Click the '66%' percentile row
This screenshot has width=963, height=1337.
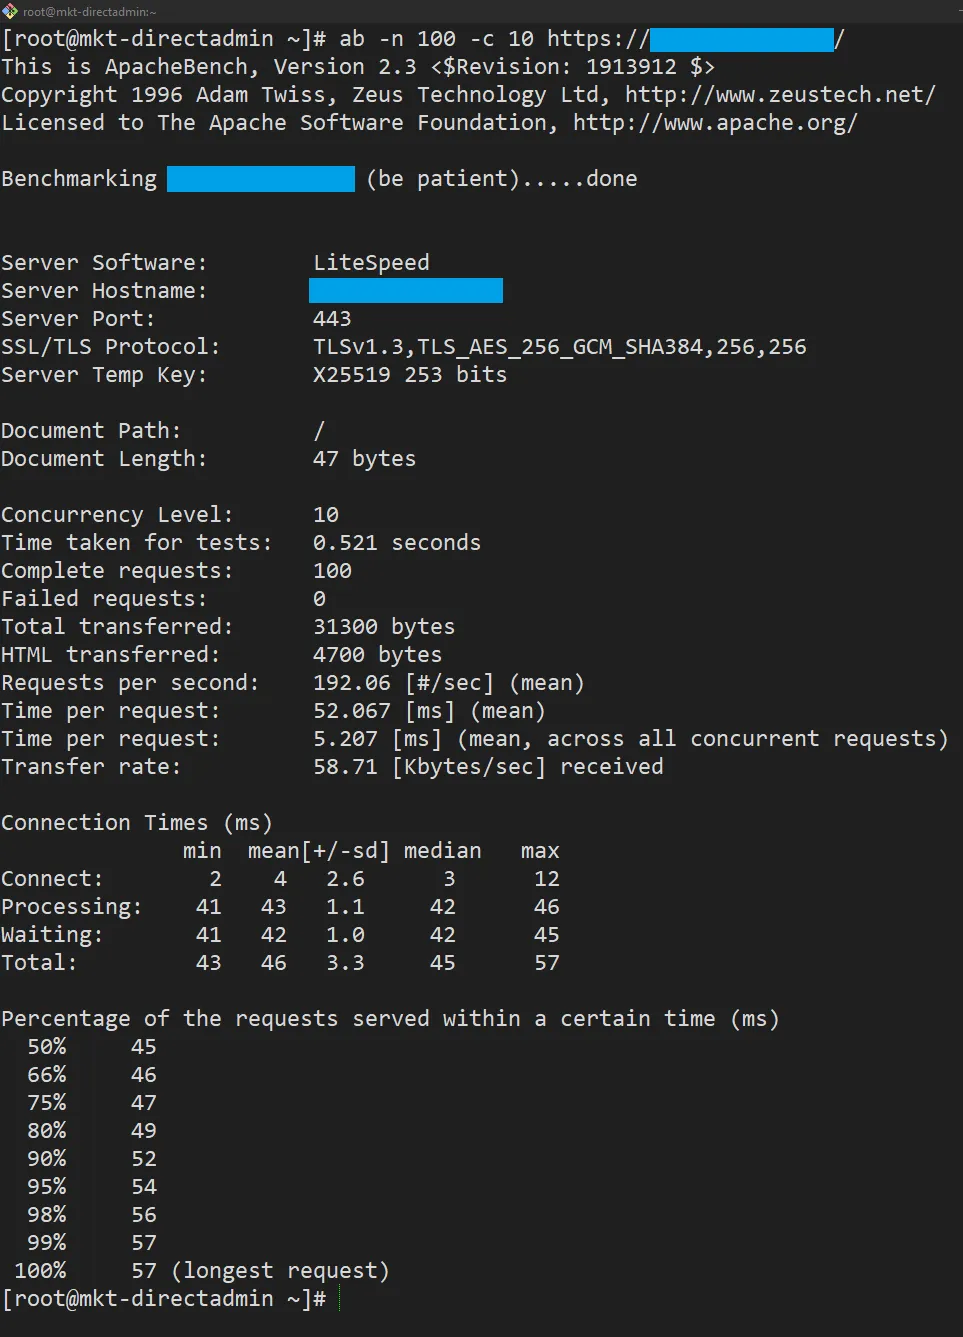click(x=92, y=1075)
